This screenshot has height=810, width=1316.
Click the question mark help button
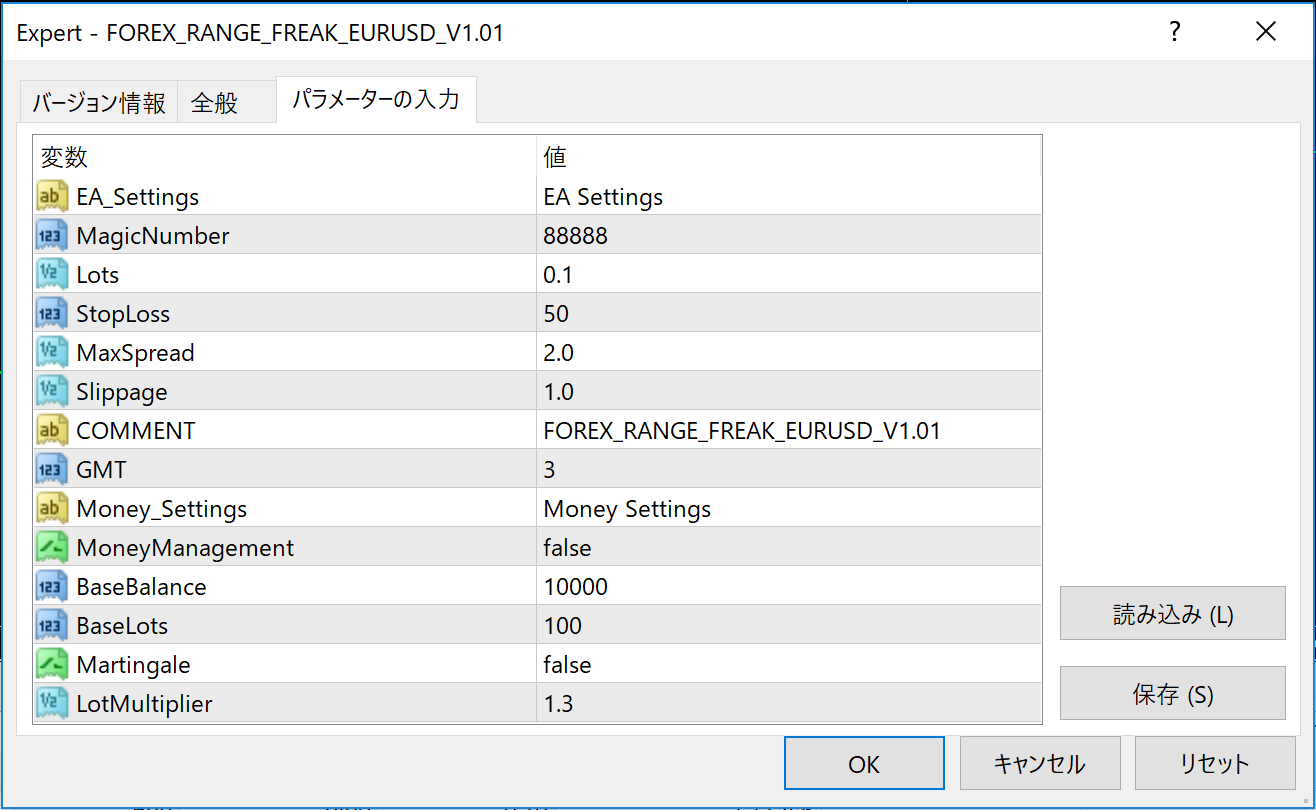1175,33
